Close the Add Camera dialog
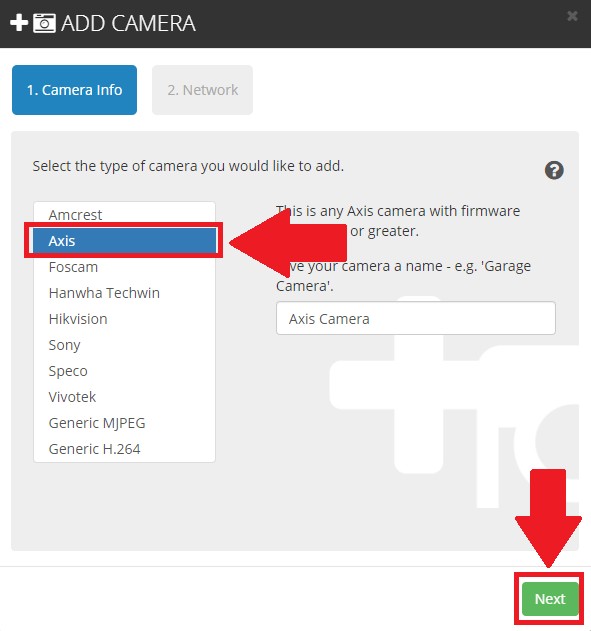The image size is (591, 631). [x=572, y=16]
